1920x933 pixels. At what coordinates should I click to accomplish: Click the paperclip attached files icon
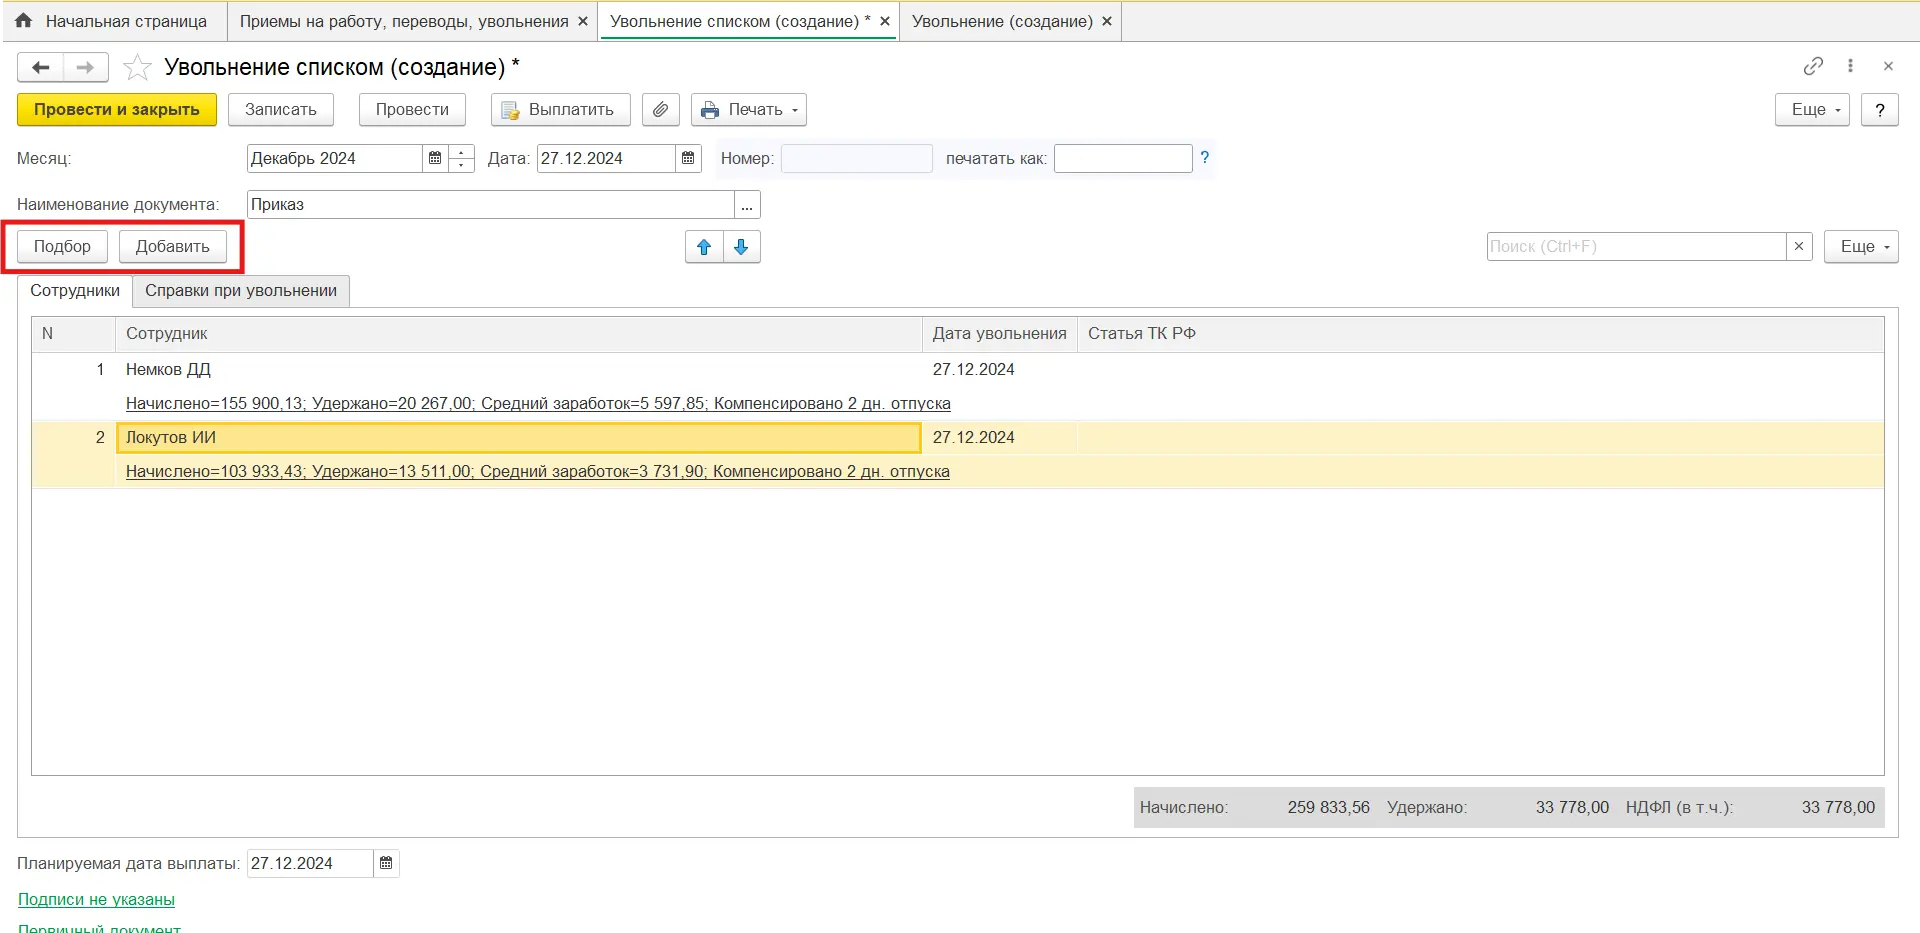pos(660,110)
